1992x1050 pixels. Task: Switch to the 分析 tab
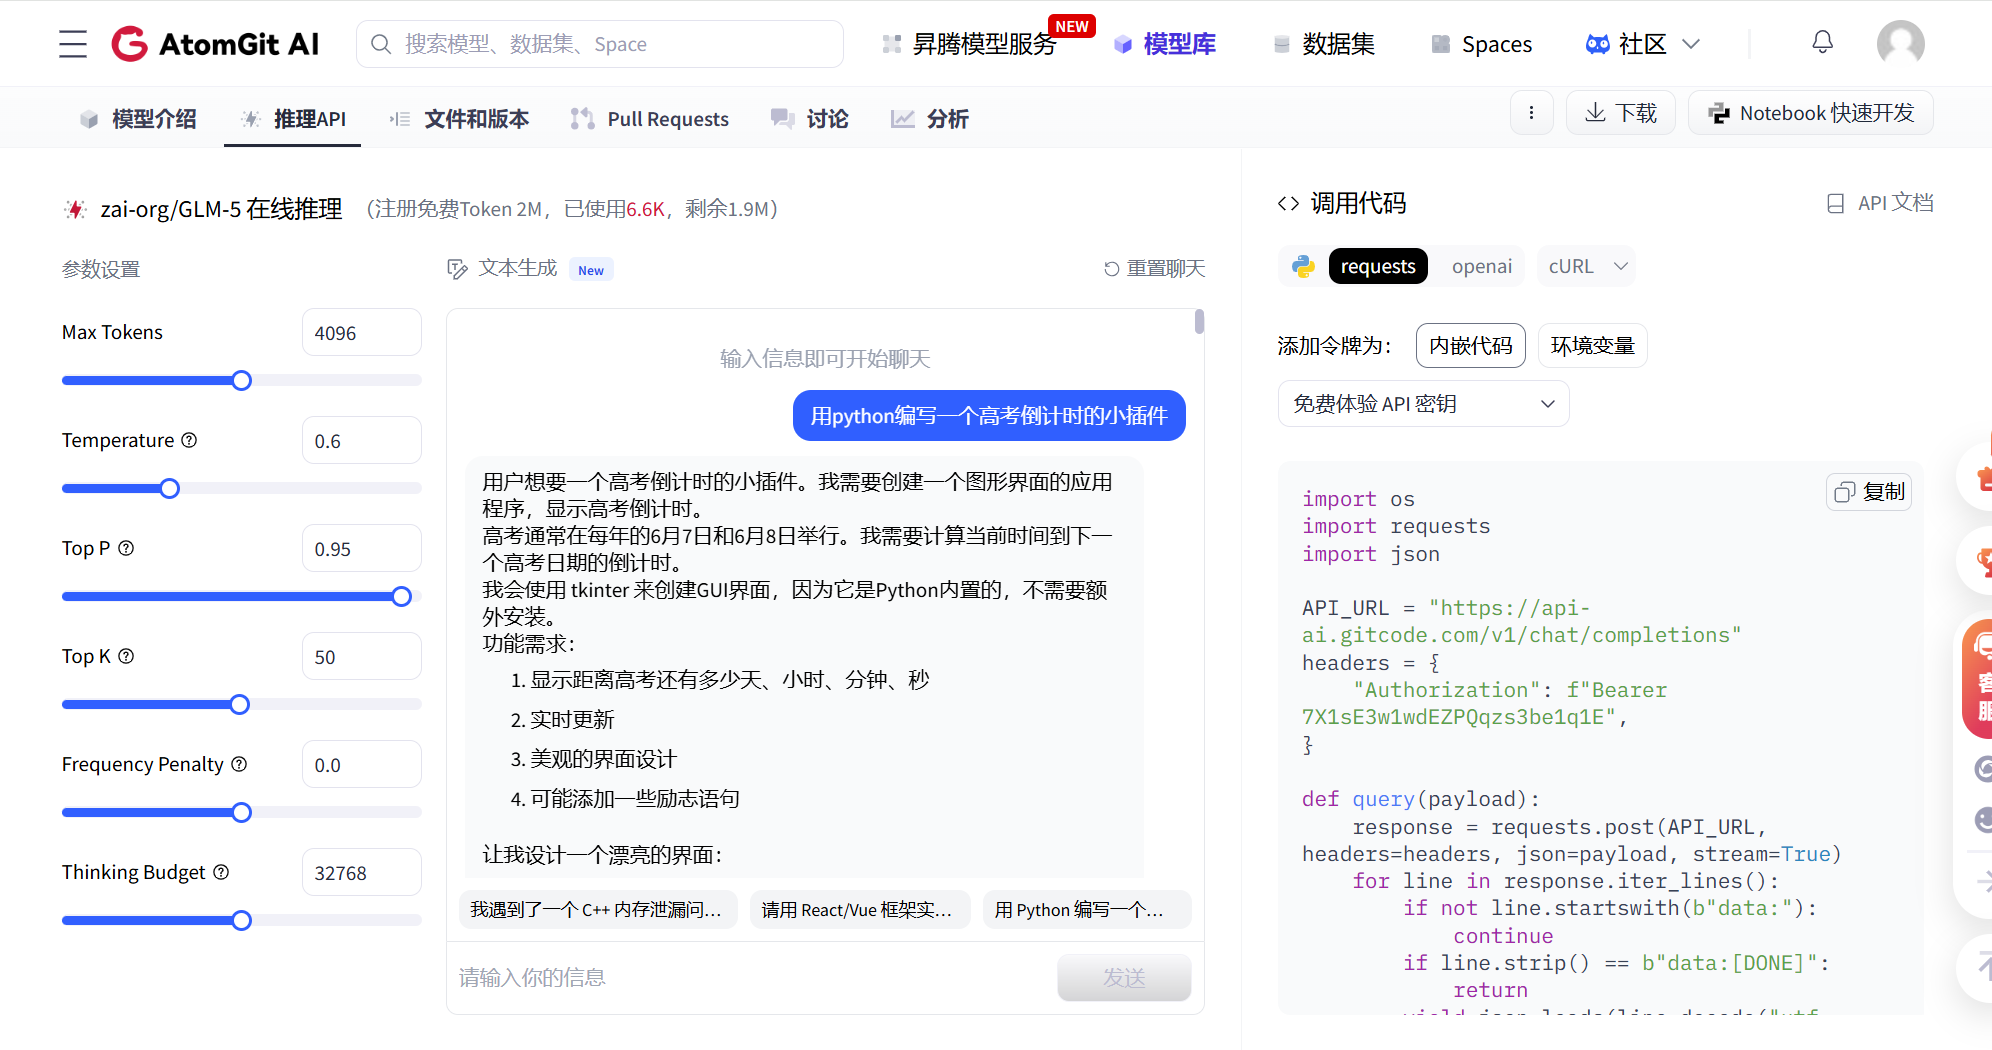coord(930,119)
